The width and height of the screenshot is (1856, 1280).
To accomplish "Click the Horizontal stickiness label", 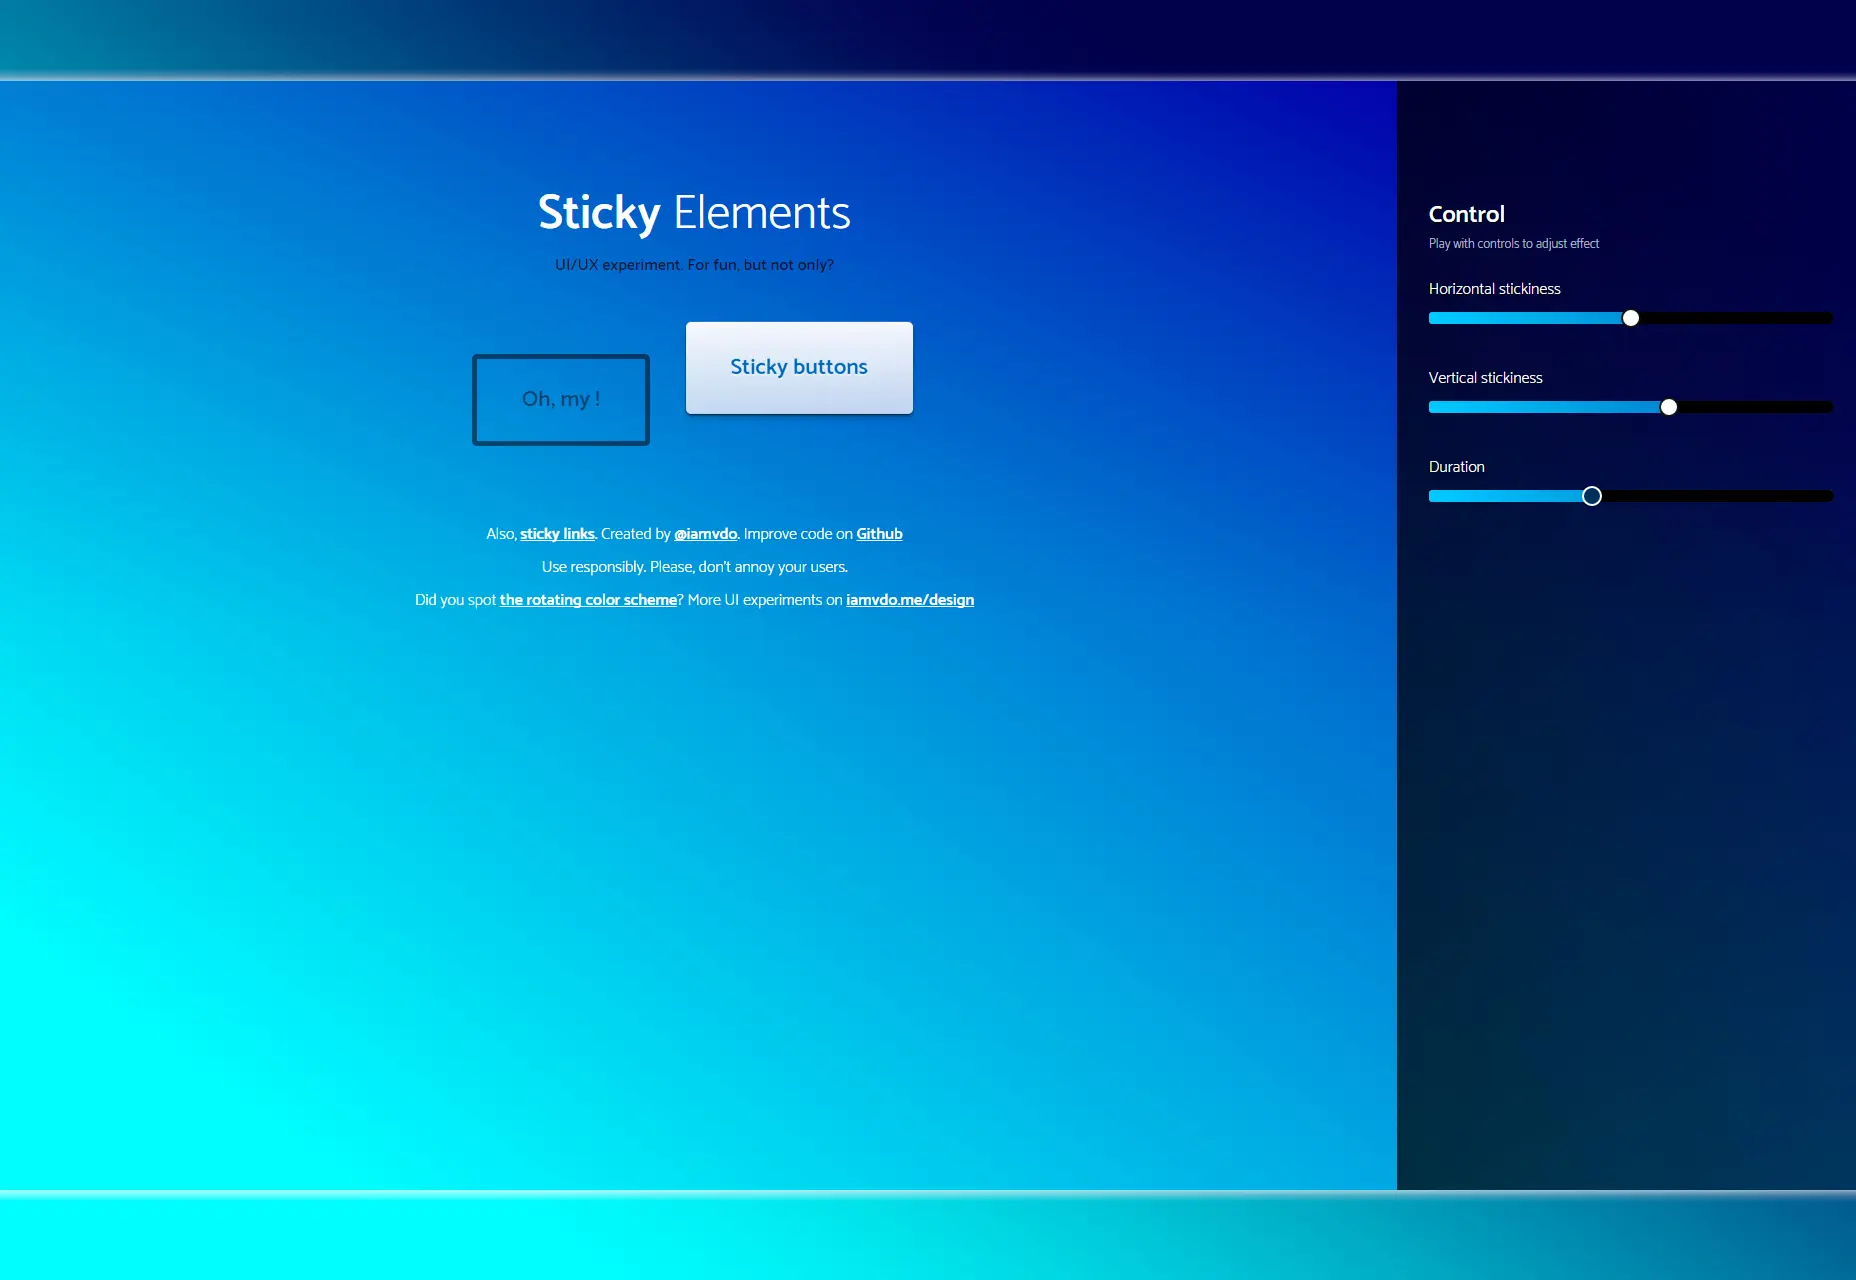I will [x=1494, y=288].
